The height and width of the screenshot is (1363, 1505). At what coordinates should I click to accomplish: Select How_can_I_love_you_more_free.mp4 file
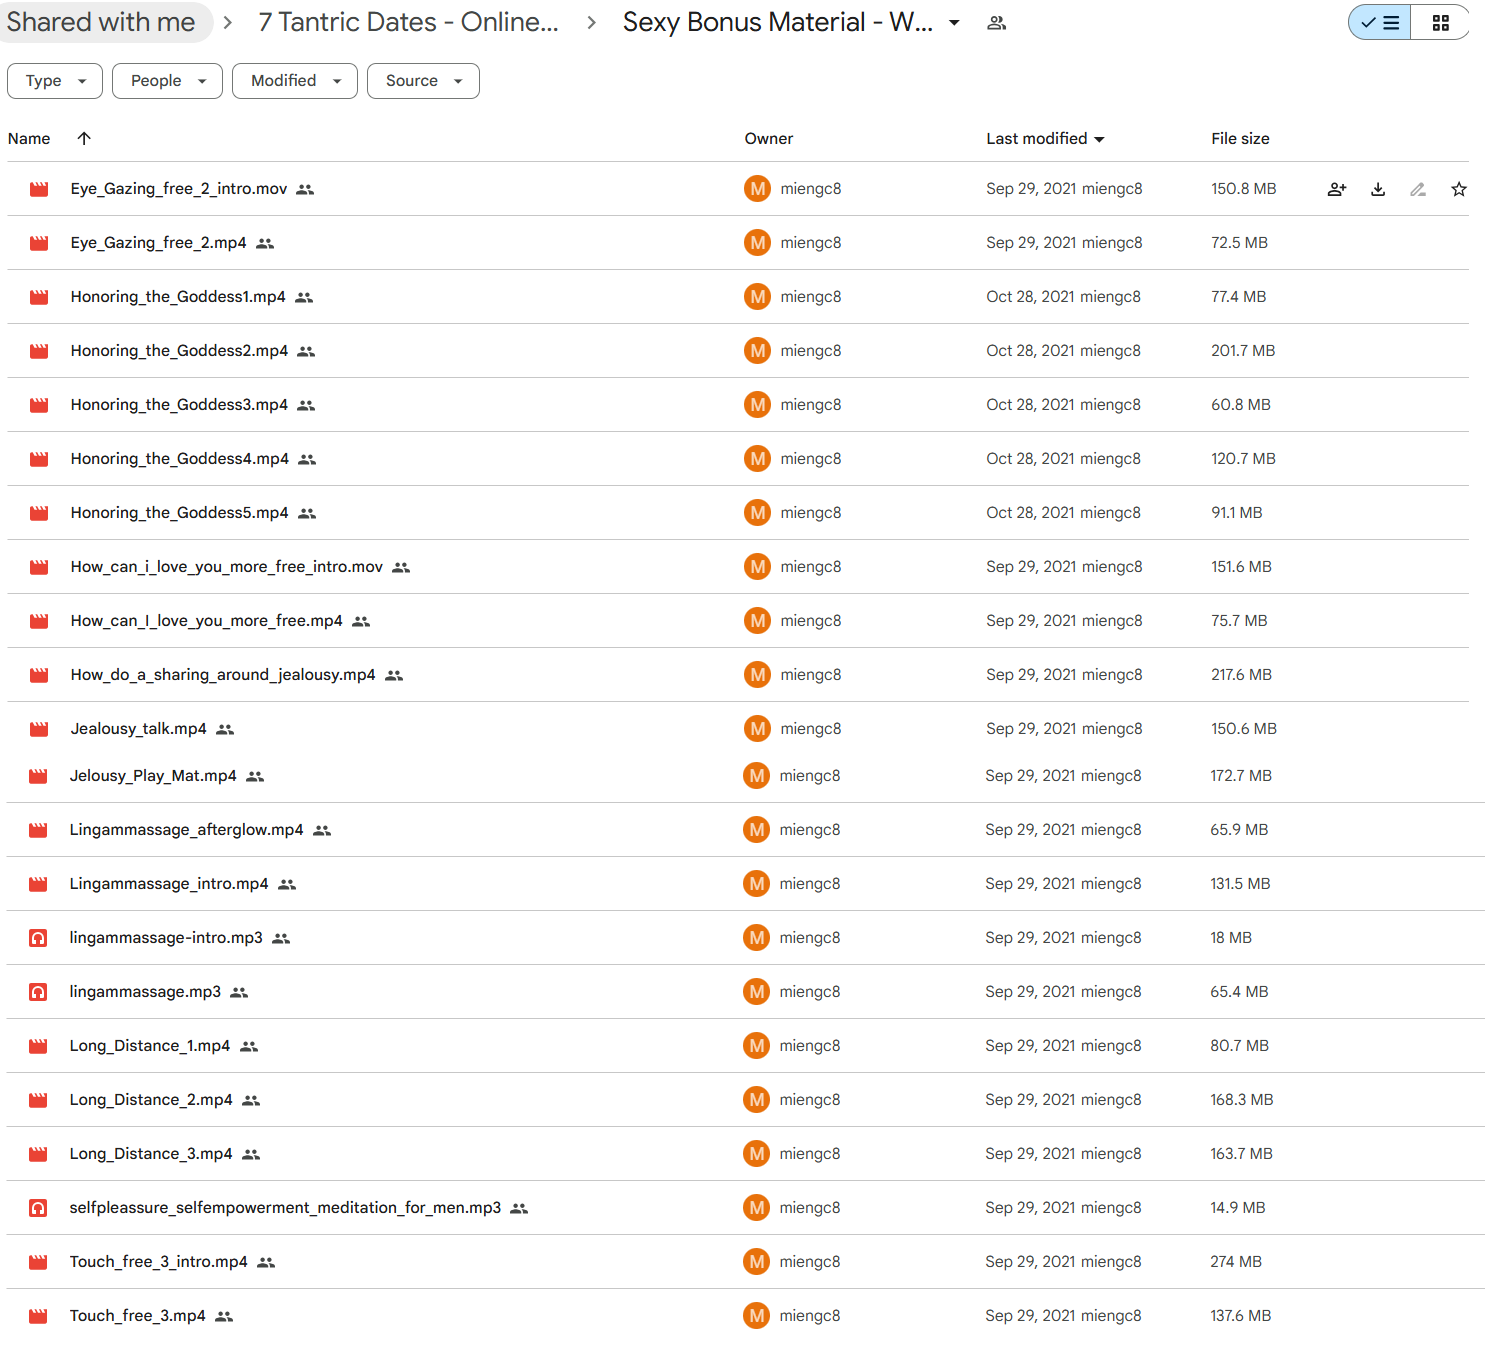click(x=737, y=621)
